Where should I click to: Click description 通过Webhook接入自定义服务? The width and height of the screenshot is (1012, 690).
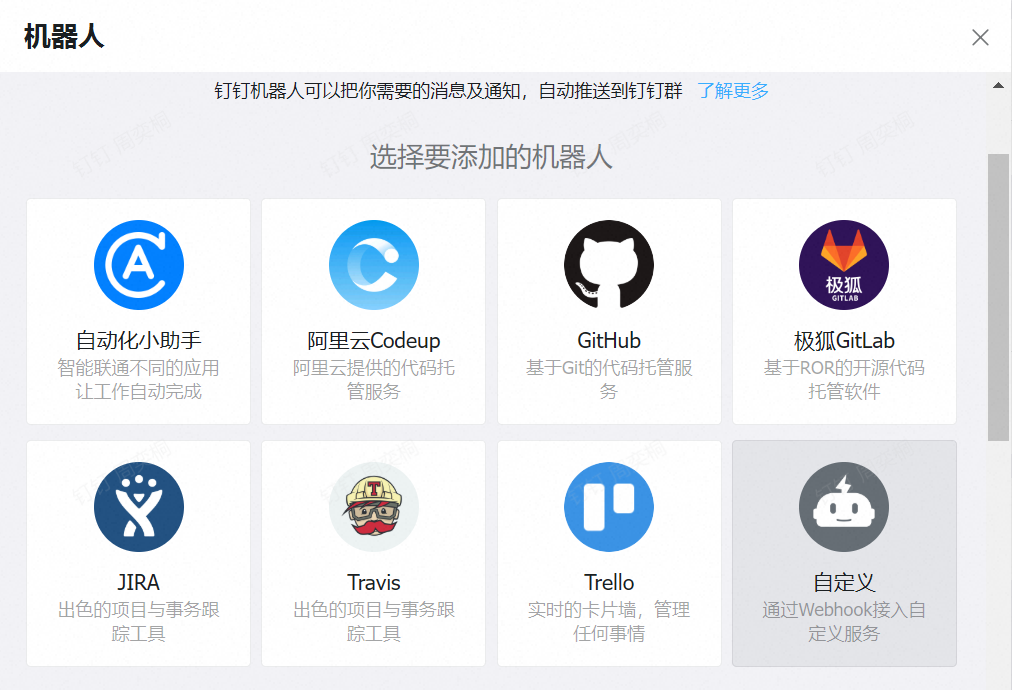(844, 622)
